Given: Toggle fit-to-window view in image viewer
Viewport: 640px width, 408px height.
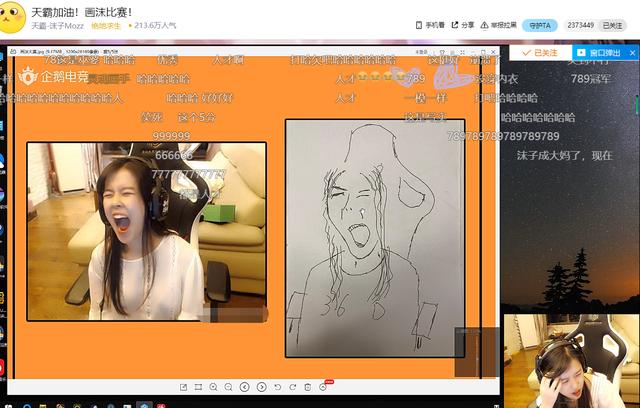Looking at the screenshot, I should (x=198, y=387).
